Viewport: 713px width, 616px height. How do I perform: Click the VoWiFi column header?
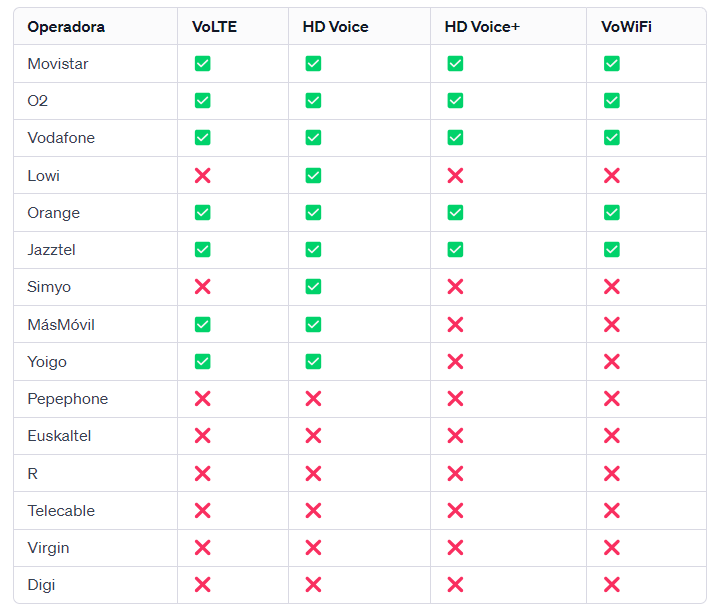626,27
